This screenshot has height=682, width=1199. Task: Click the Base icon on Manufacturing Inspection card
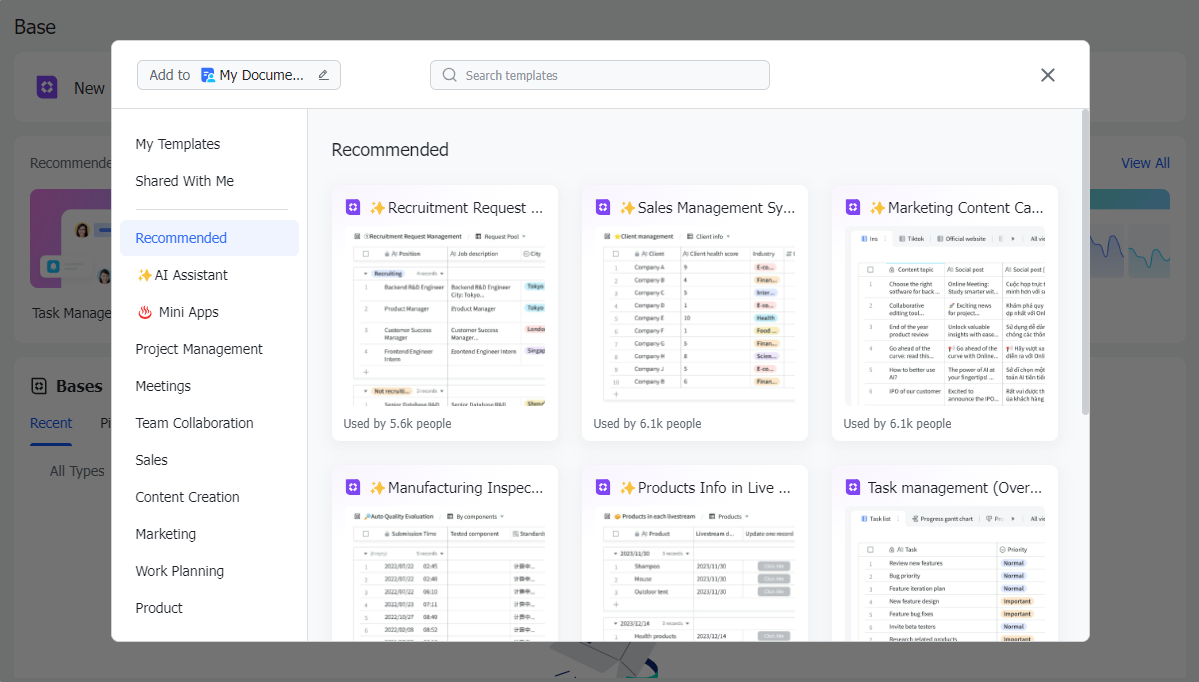click(x=353, y=487)
